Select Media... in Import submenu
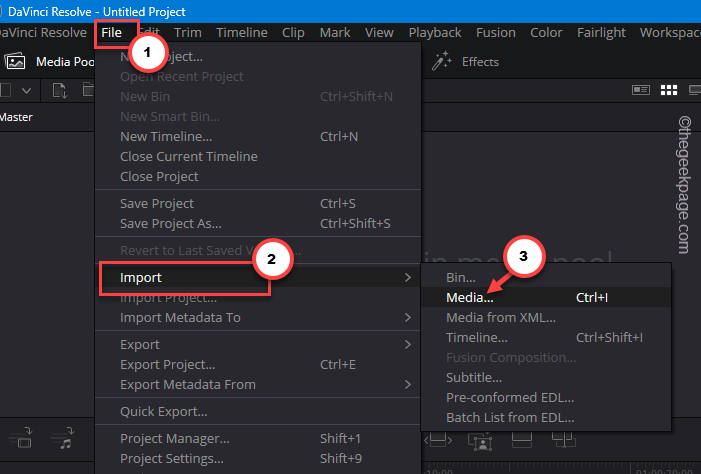The height and width of the screenshot is (474, 701). 546,297
